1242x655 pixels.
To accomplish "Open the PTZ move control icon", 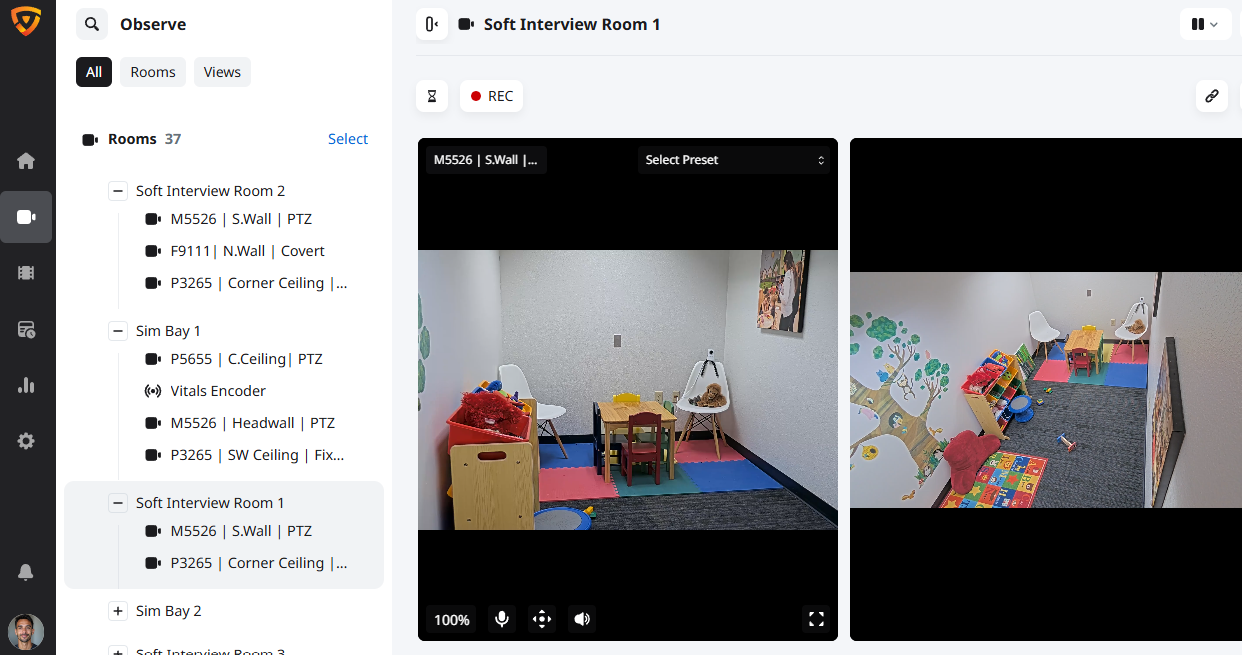I will point(542,619).
